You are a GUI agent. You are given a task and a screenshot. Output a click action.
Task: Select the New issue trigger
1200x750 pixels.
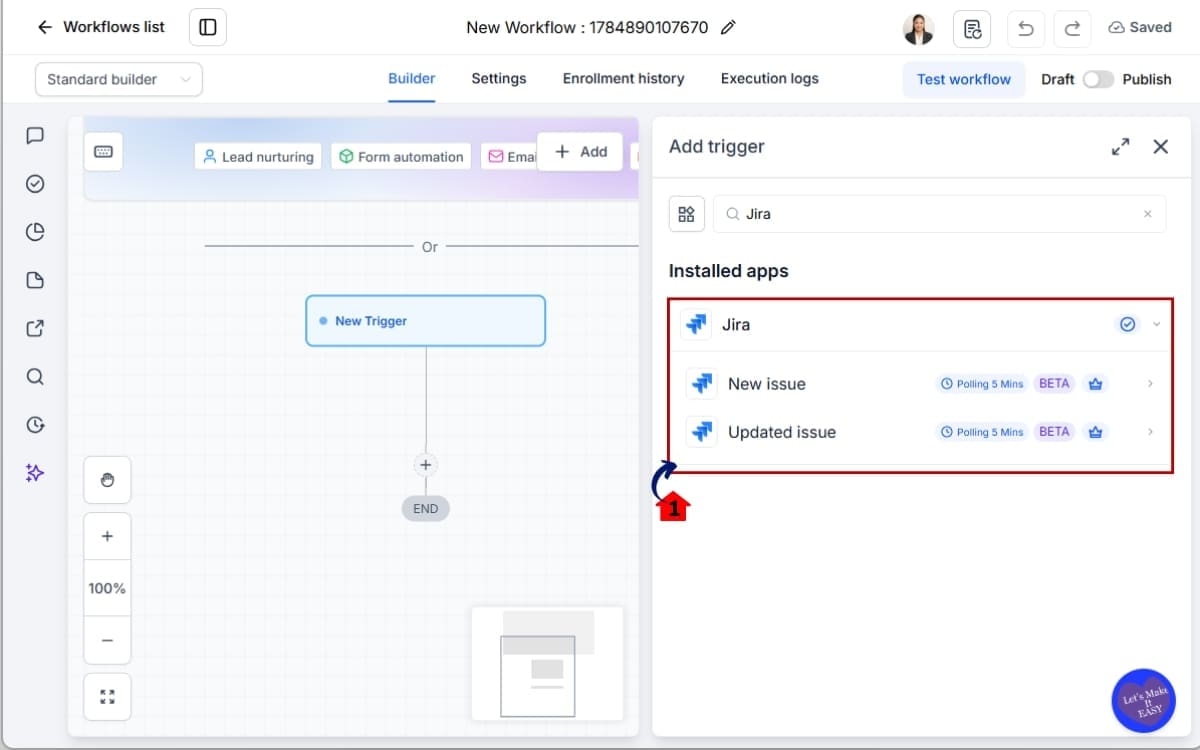(x=921, y=384)
